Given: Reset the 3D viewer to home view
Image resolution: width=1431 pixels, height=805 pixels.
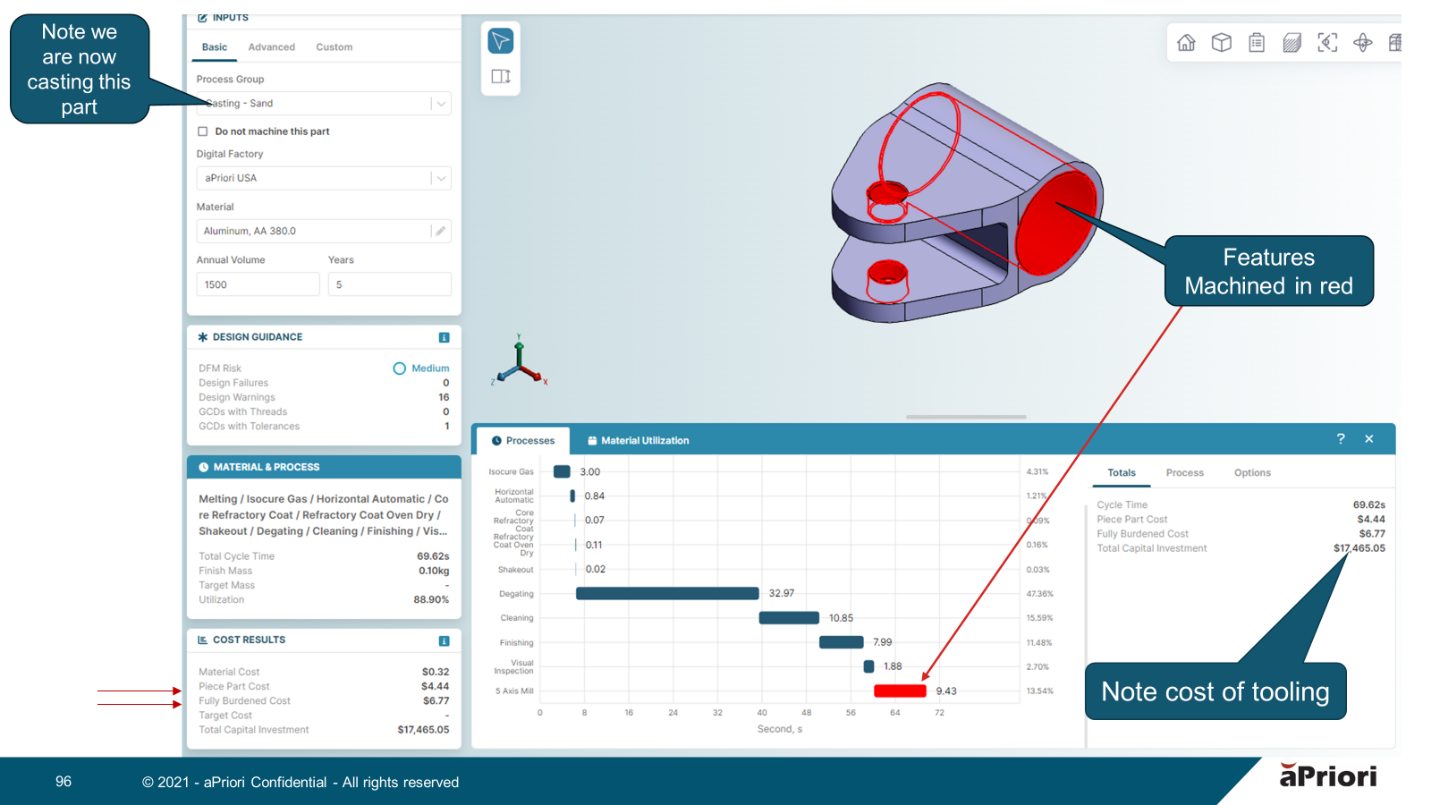Looking at the screenshot, I should pos(1186,43).
